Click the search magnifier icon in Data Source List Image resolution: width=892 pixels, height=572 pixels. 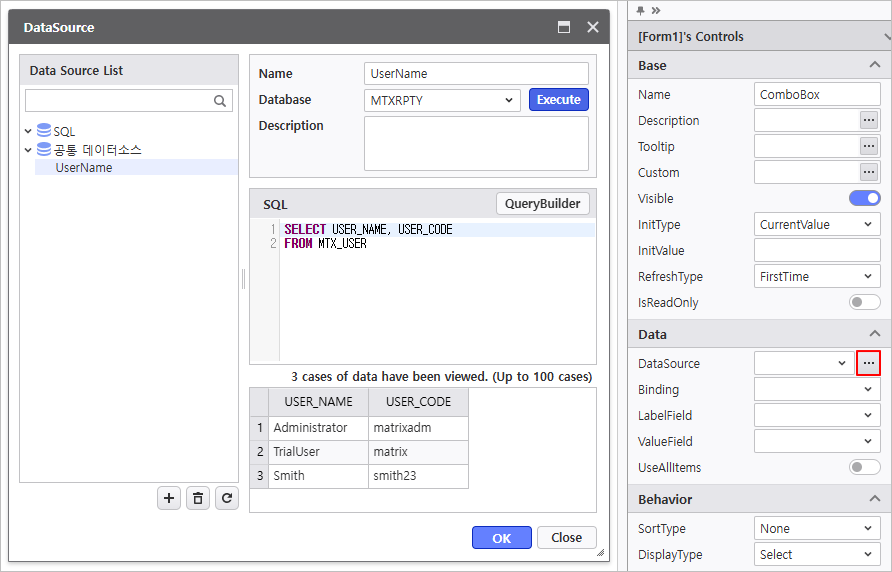(x=220, y=101)
